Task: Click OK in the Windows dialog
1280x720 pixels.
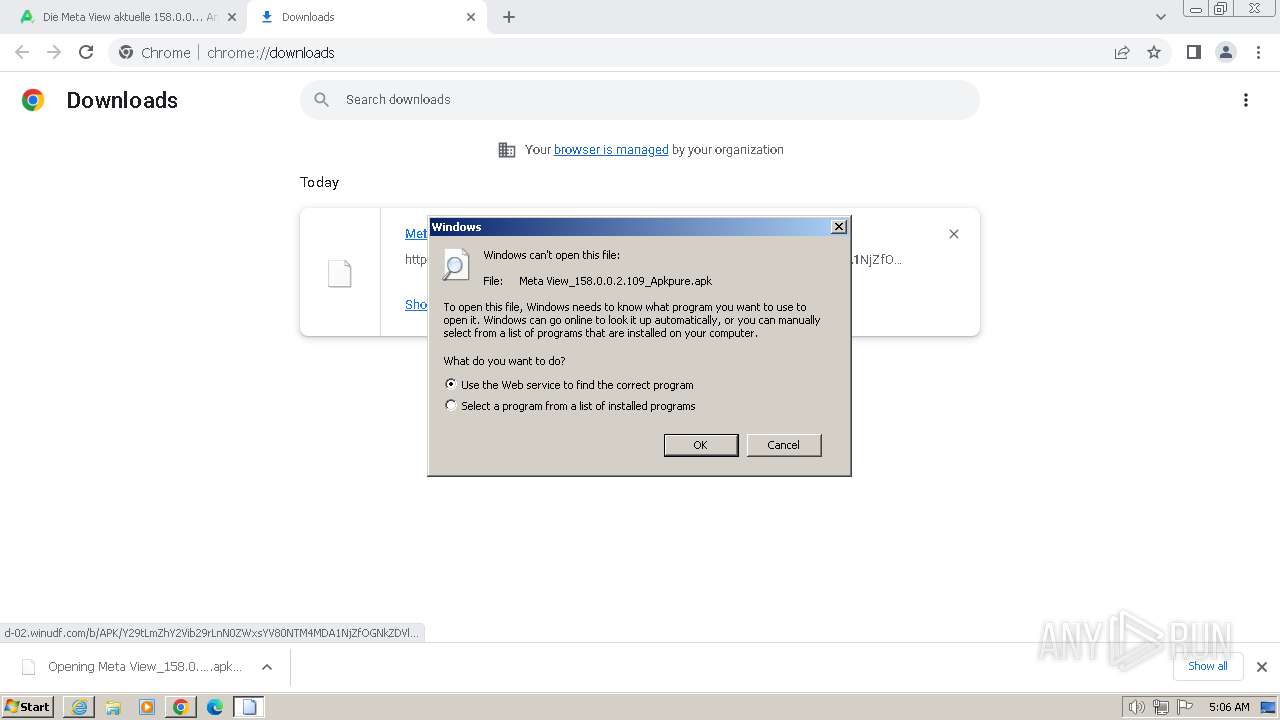Action: pyautogui.click(x=701, y=445)
